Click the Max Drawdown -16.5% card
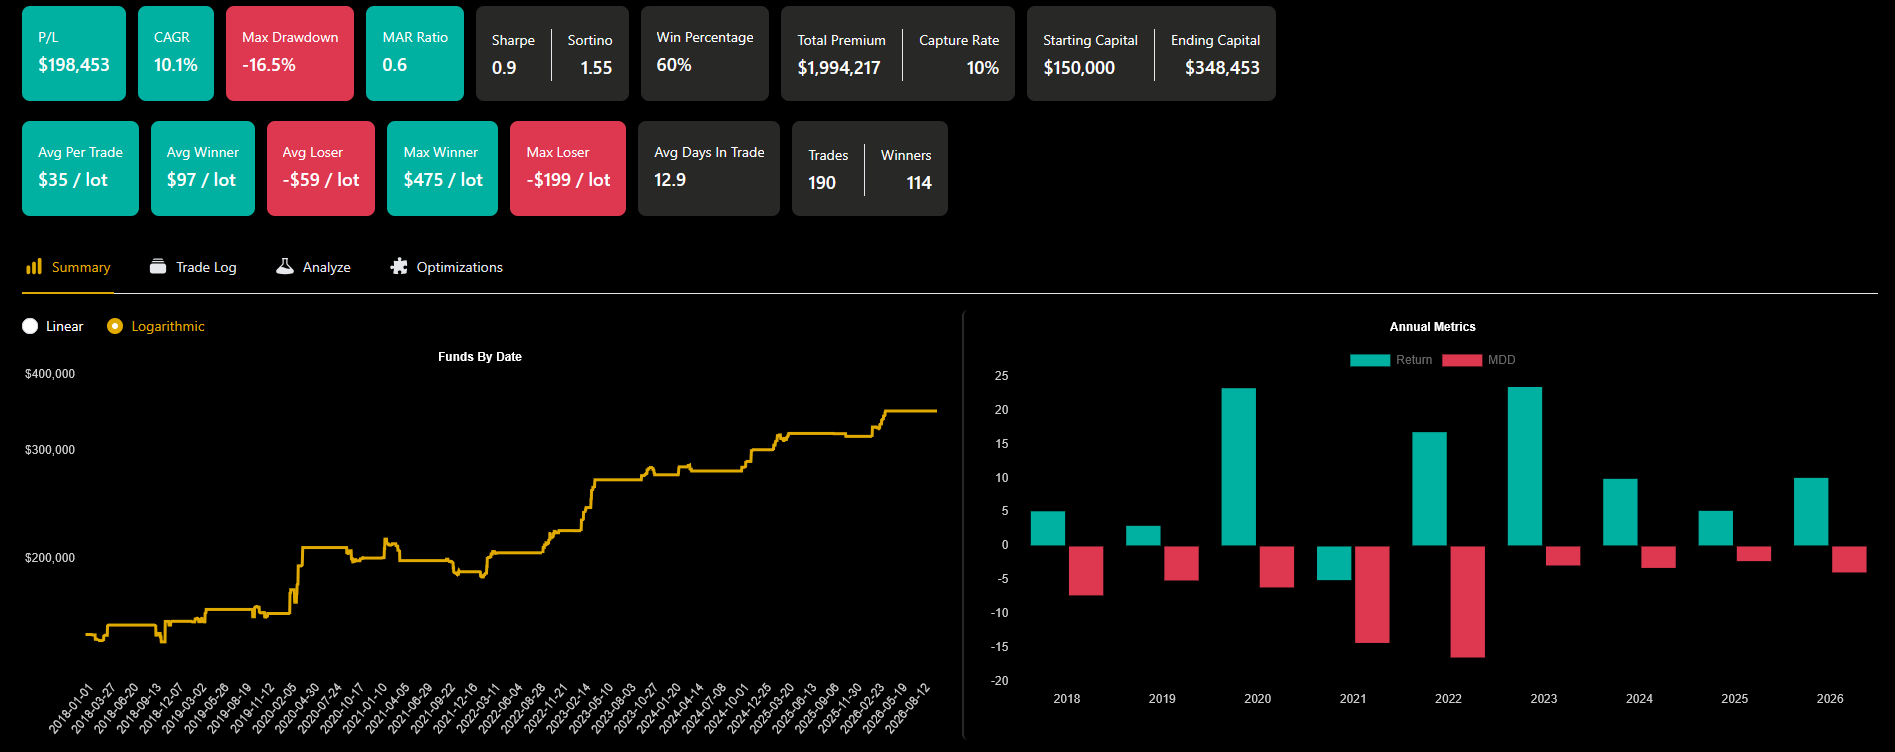 (290, 53)
